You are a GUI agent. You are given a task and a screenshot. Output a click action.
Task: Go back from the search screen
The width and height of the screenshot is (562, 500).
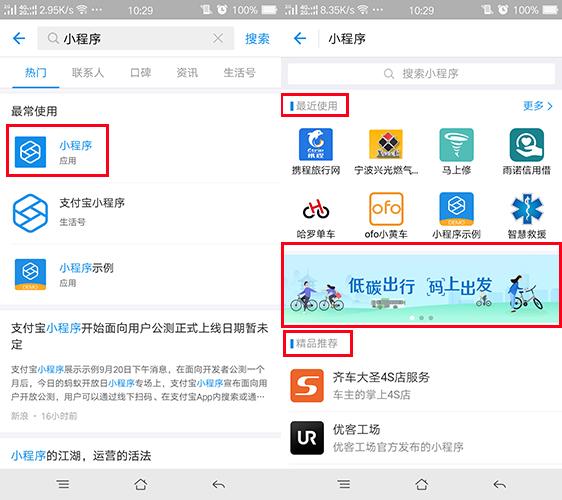click(x=19, y=38)
